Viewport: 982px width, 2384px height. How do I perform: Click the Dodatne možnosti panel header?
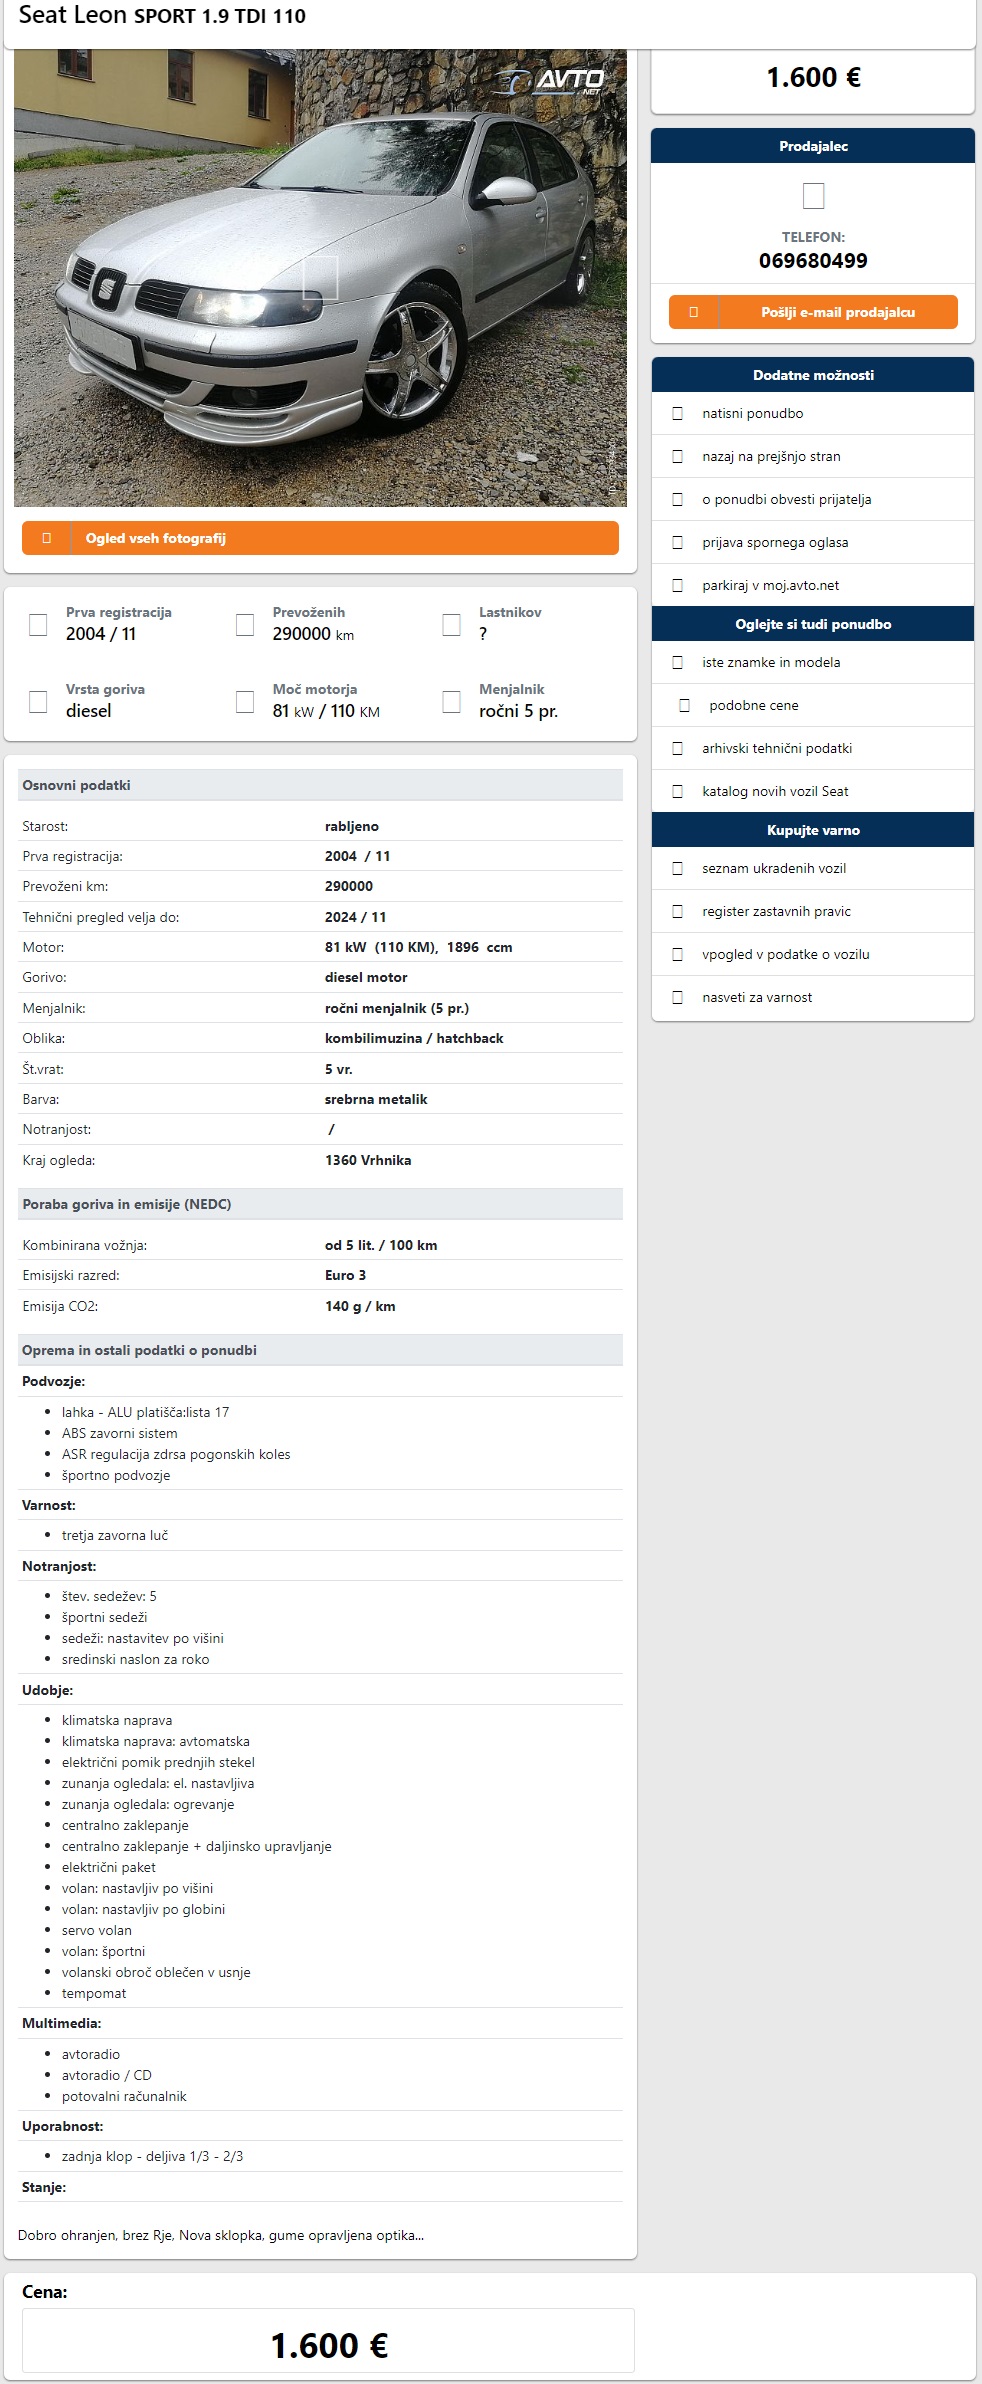pyautogui.click(x=813, y=375)
